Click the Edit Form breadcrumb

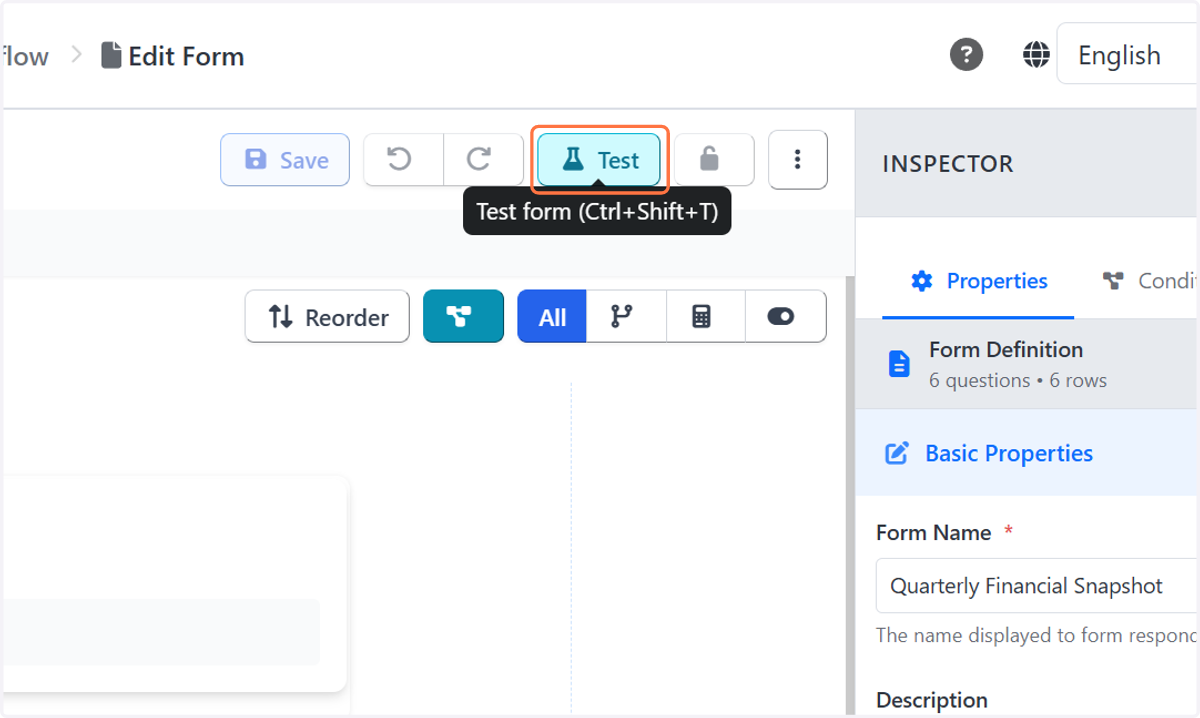[x=173, y=56]
